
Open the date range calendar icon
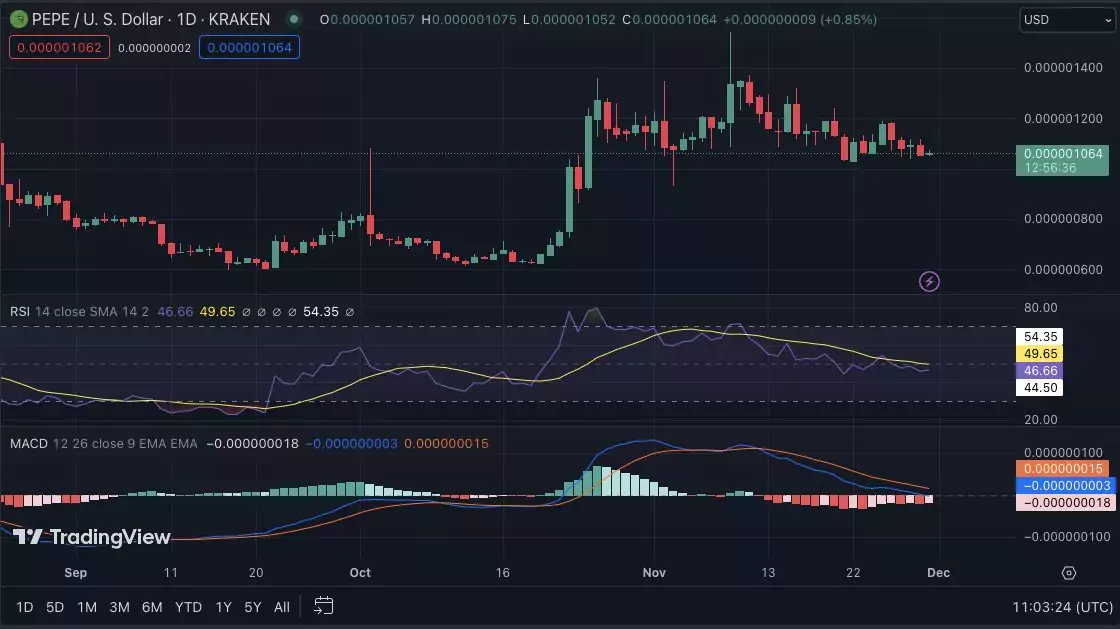tap(324, 606)
